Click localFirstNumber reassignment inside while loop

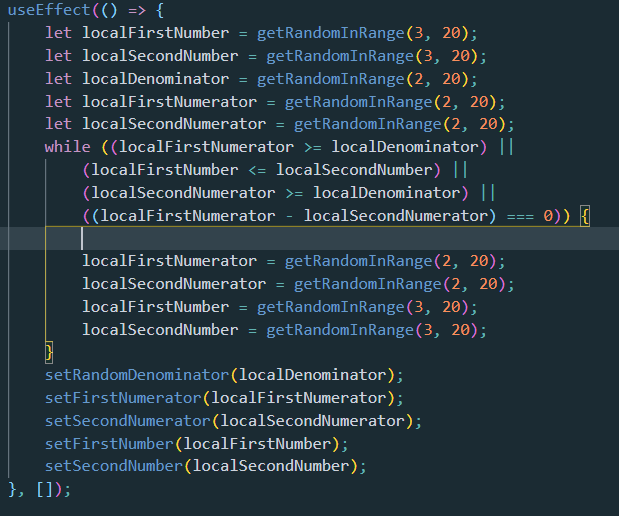tap(156, 307)
